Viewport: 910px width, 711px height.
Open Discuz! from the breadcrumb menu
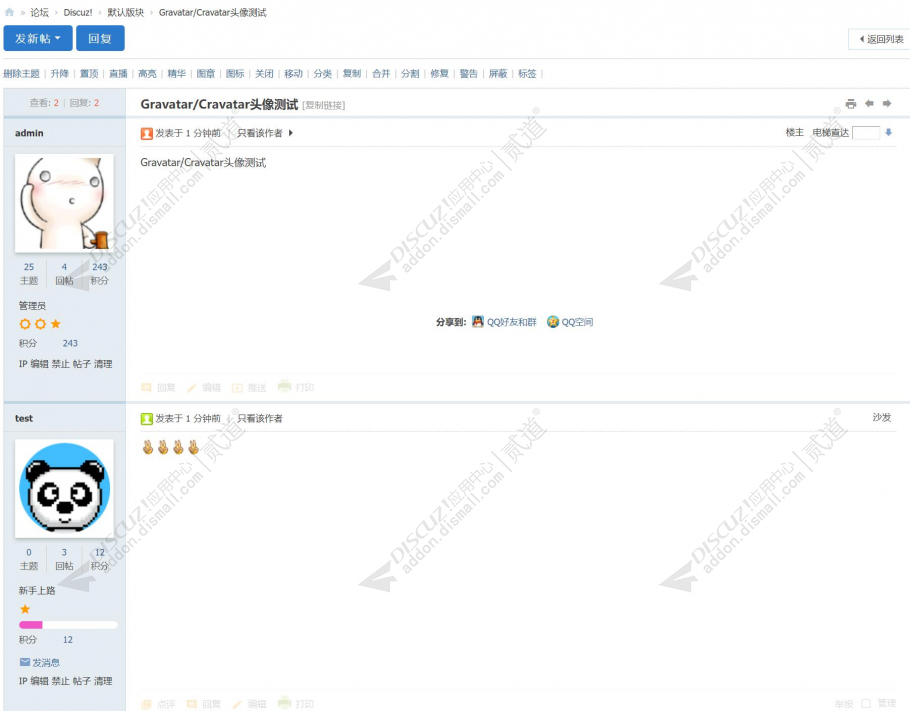pos(78,12)
